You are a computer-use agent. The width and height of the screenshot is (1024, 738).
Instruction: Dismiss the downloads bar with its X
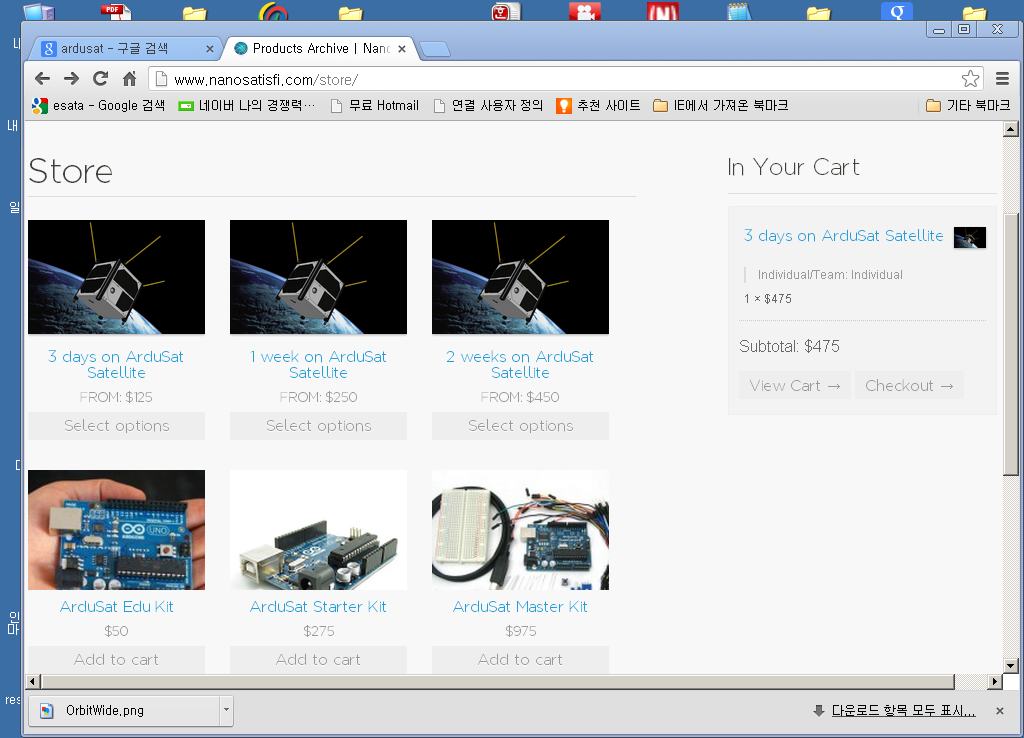[999, 711]
